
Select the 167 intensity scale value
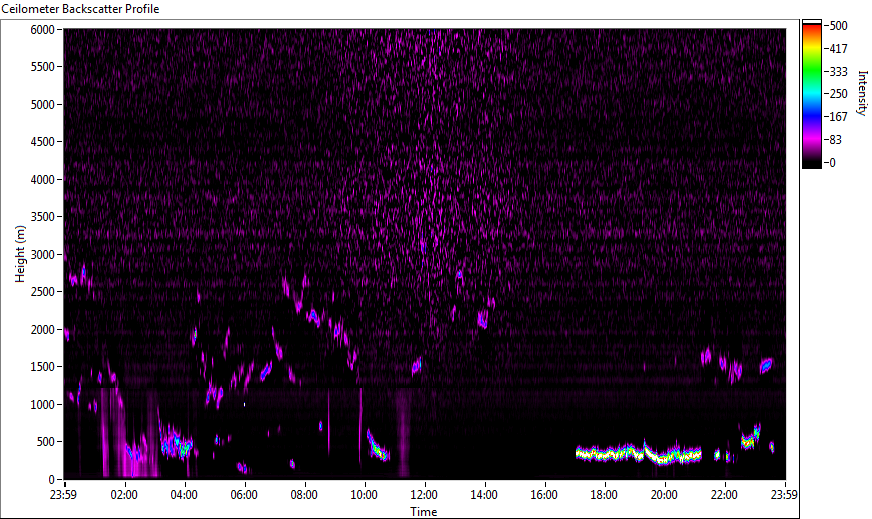(838, 117)
